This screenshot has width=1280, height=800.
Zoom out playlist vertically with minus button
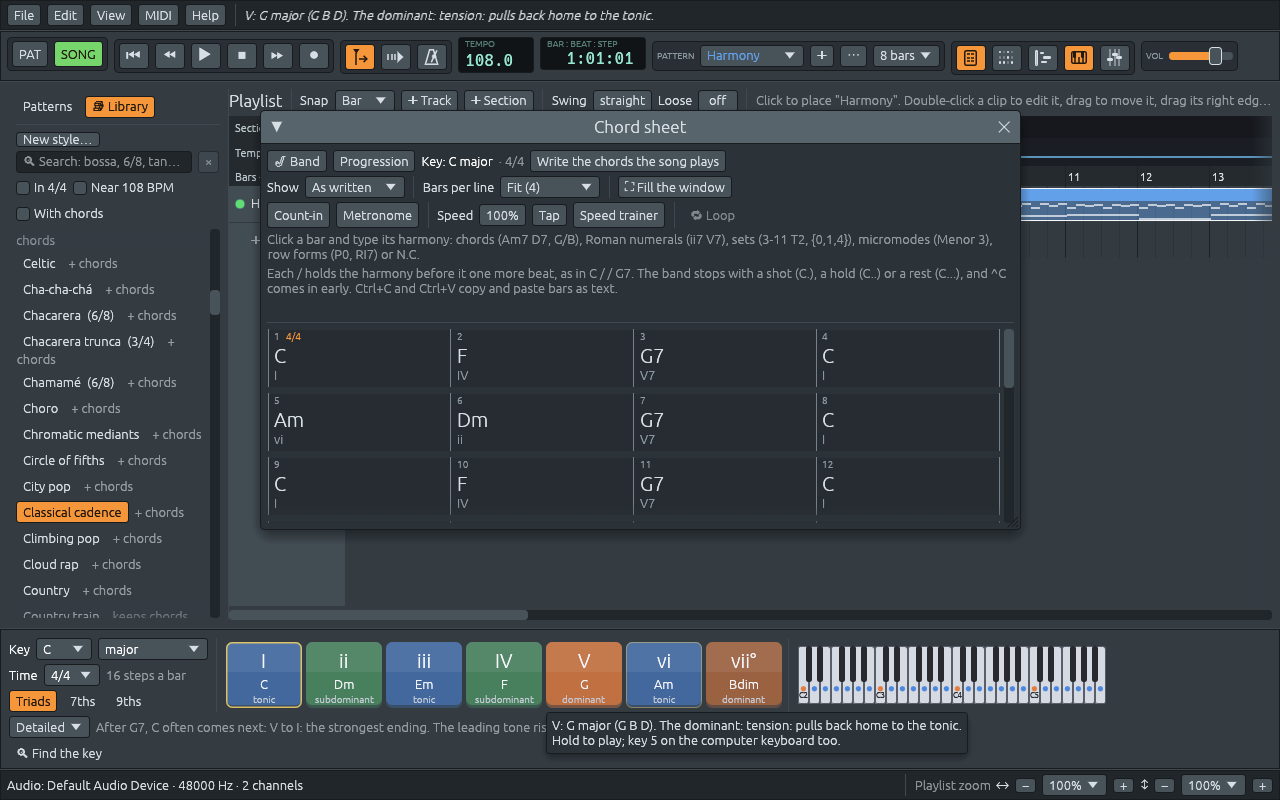(x=1165, y=786)
